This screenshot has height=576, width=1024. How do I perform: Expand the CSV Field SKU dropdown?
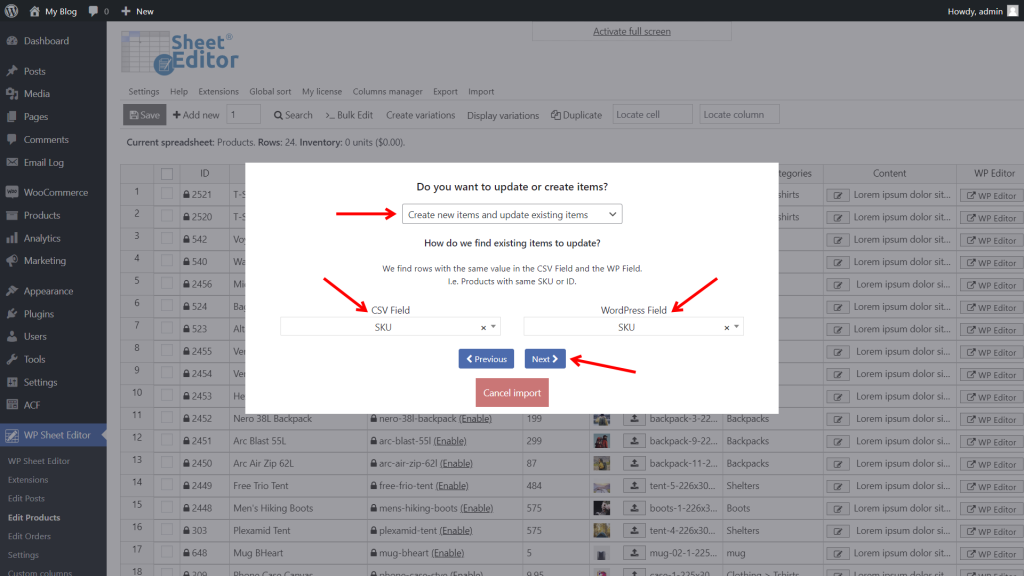390,326
